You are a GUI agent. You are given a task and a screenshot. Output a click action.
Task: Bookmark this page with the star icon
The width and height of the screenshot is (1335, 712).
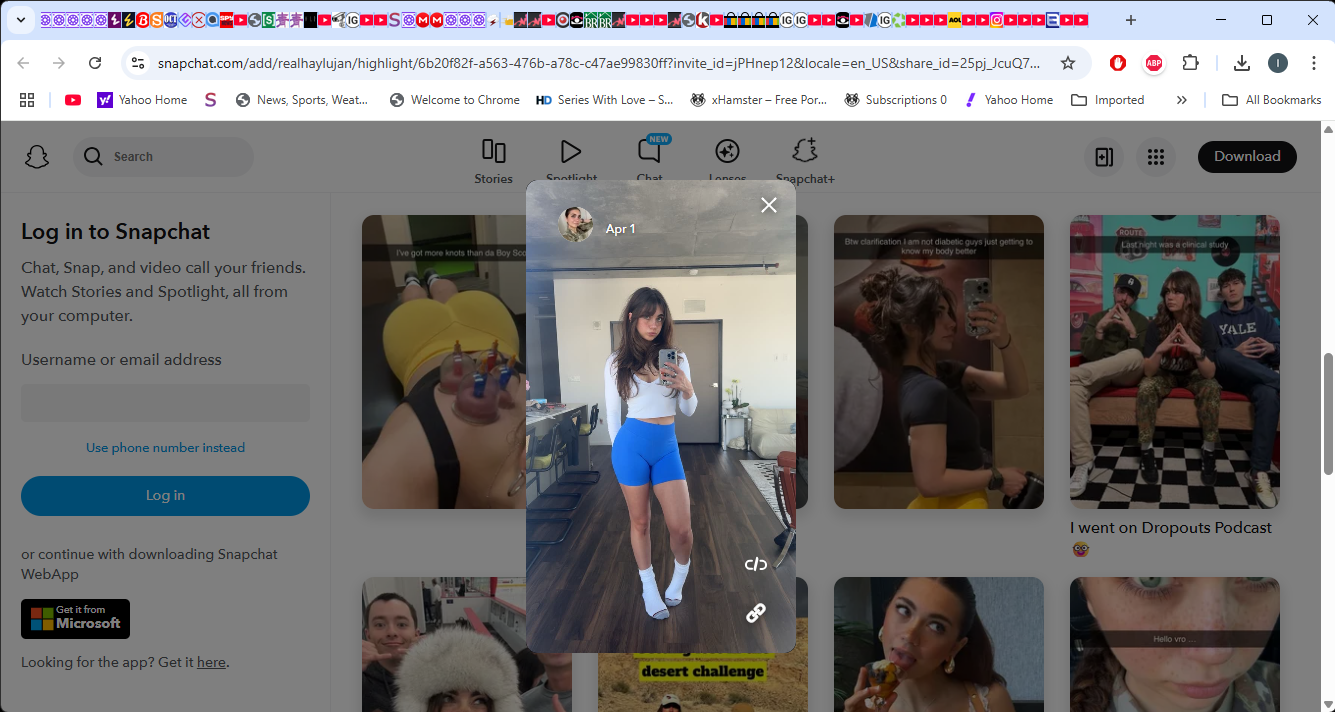[x=1068, y=63]
